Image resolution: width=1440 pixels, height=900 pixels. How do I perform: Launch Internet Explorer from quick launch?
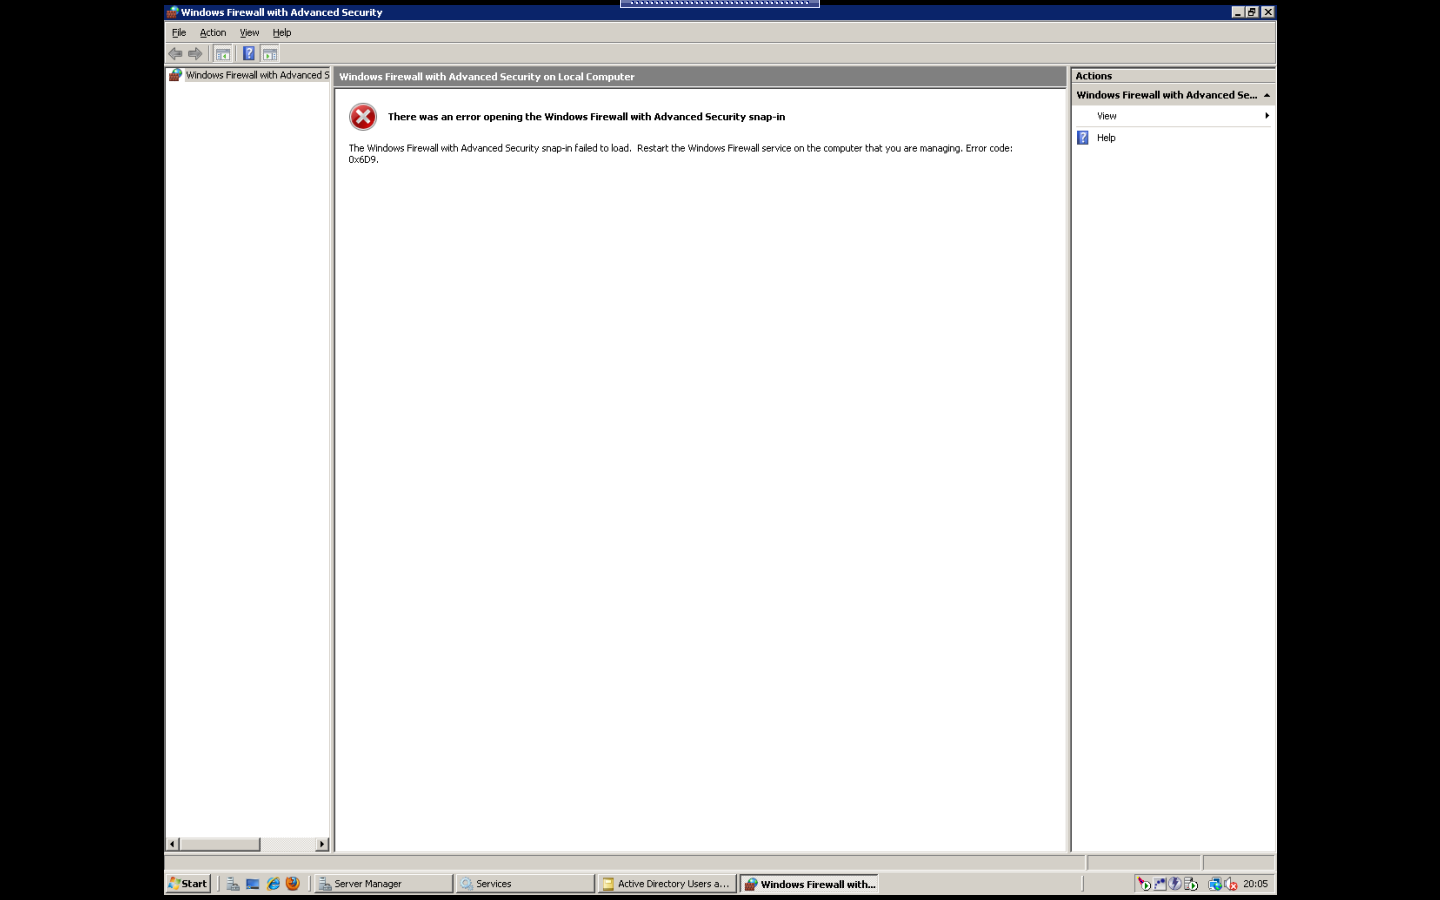273,884
